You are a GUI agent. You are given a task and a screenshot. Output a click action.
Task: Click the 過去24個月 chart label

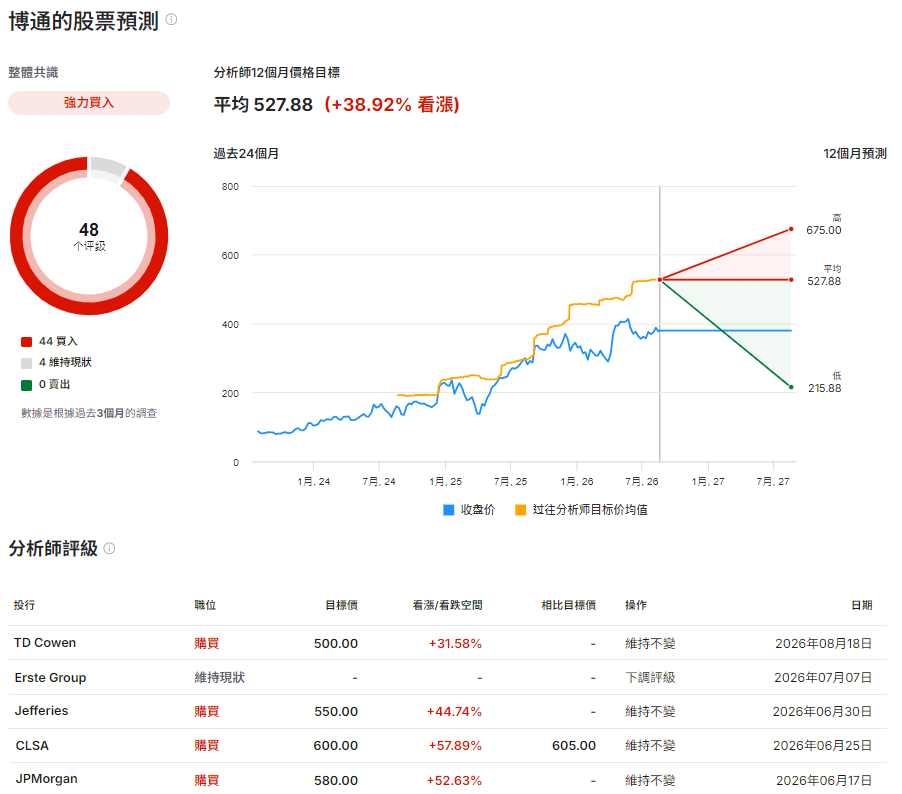[x=246, y=154]
